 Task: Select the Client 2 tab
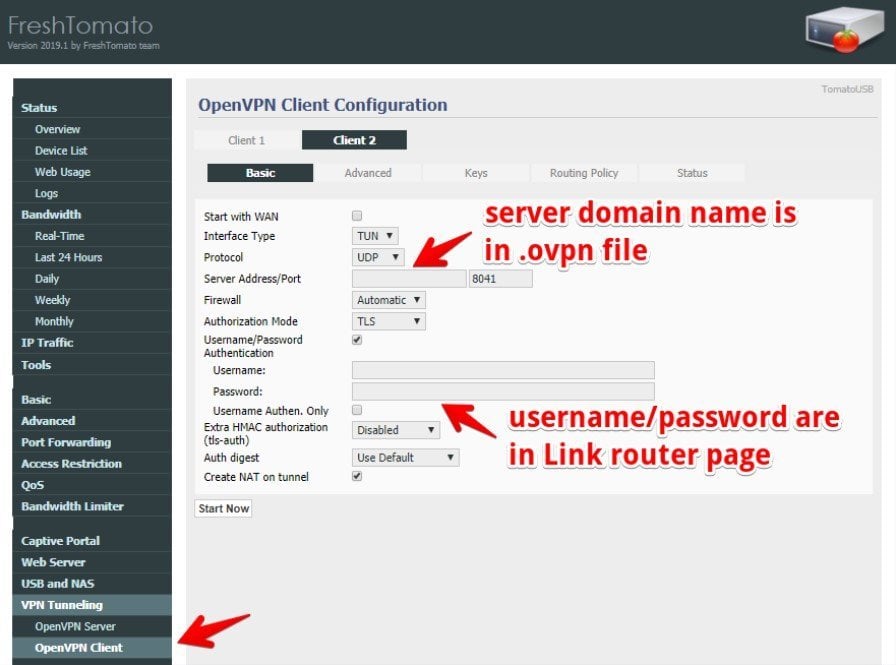click(354, 140)
